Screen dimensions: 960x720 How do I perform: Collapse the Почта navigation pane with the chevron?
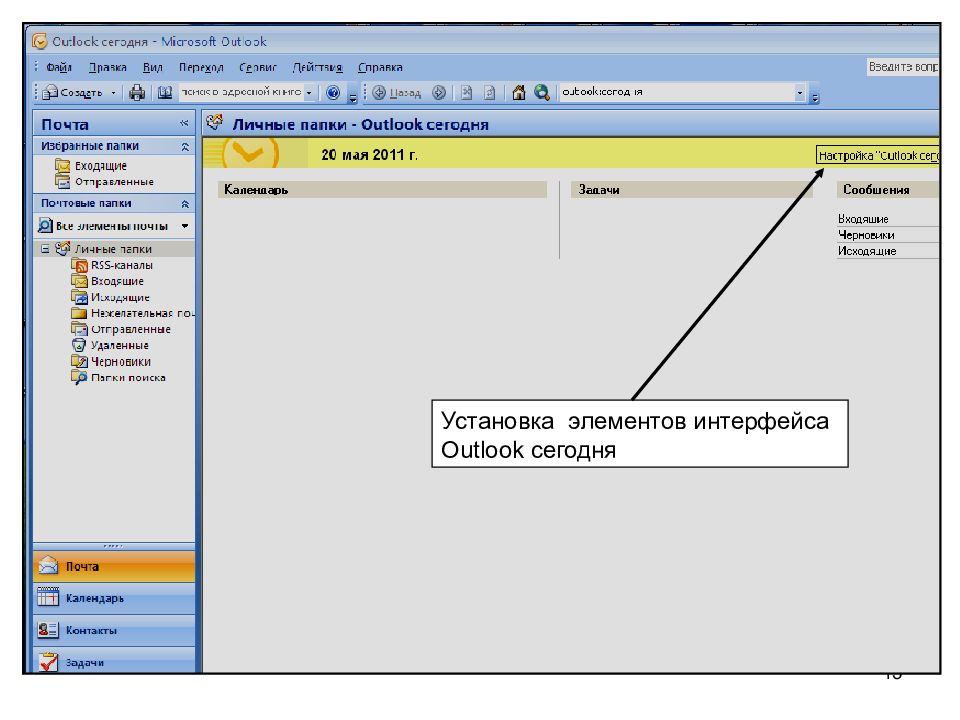(x=184, y=124)
